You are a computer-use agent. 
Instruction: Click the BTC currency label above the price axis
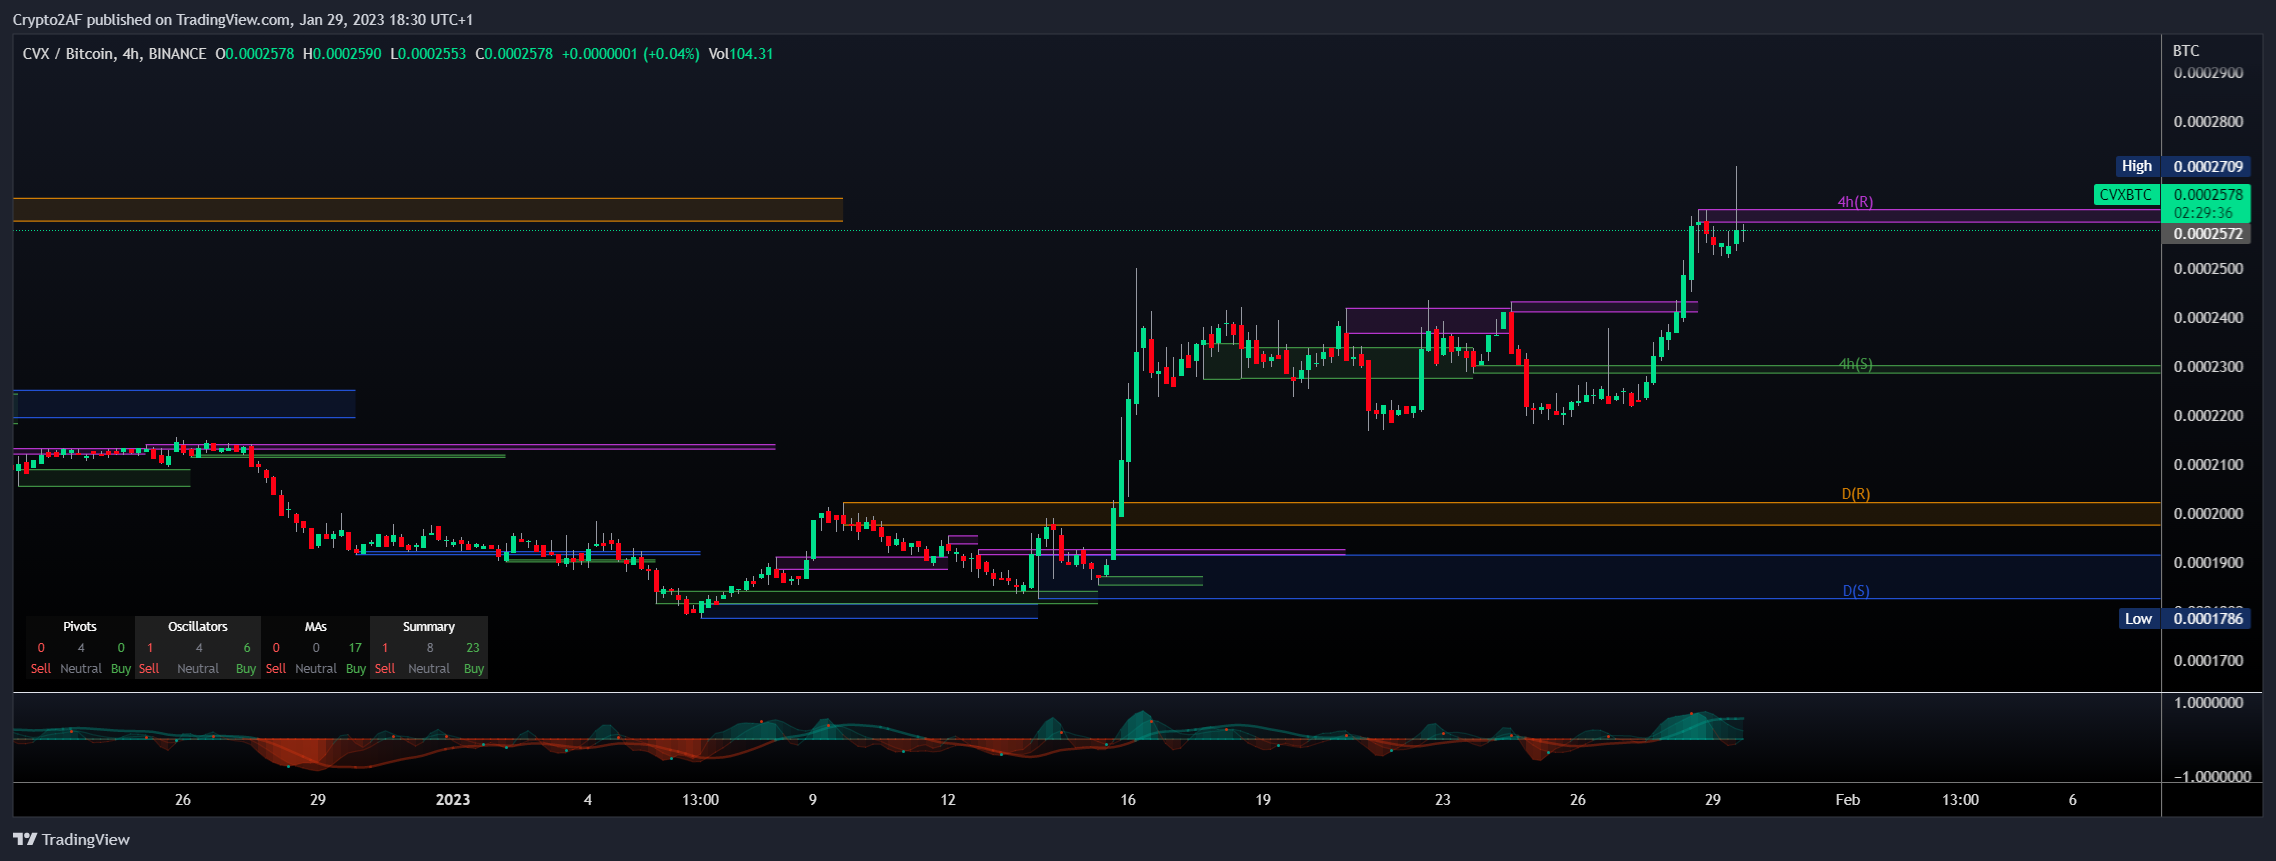tap(2186, 50)
